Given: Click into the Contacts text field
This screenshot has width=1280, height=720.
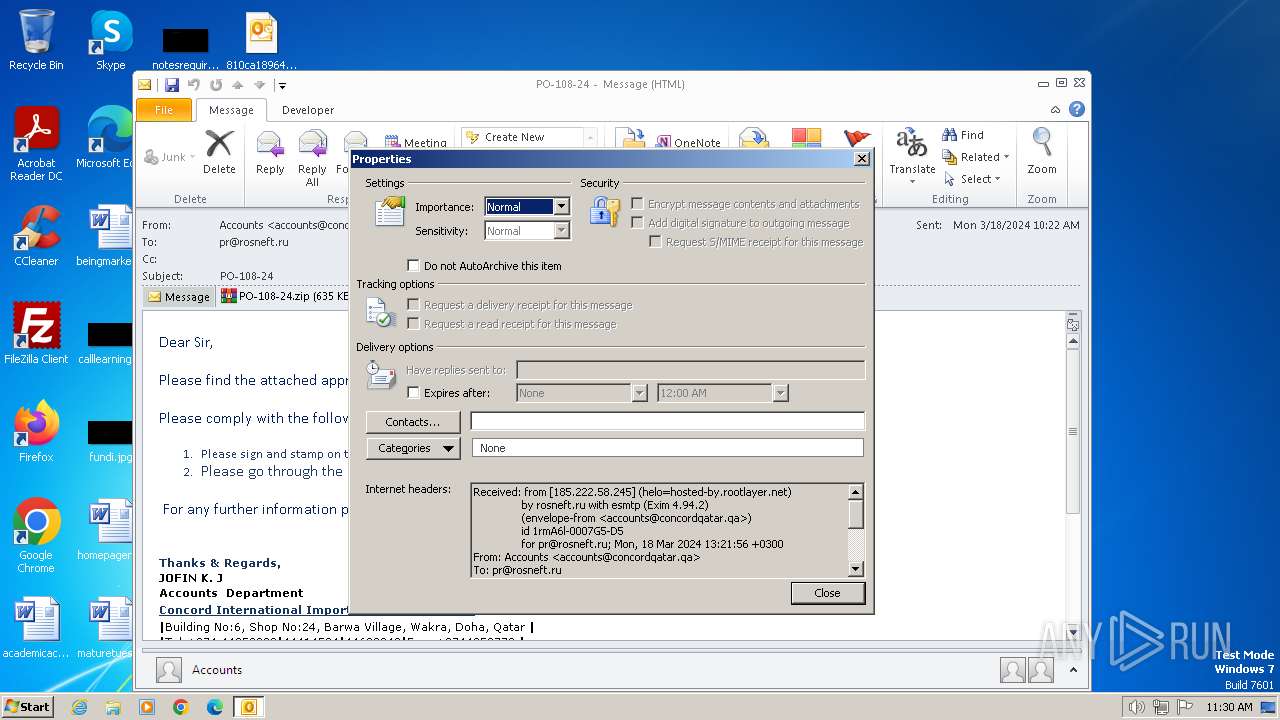Looking at the screenshot, I should point(667,421).
